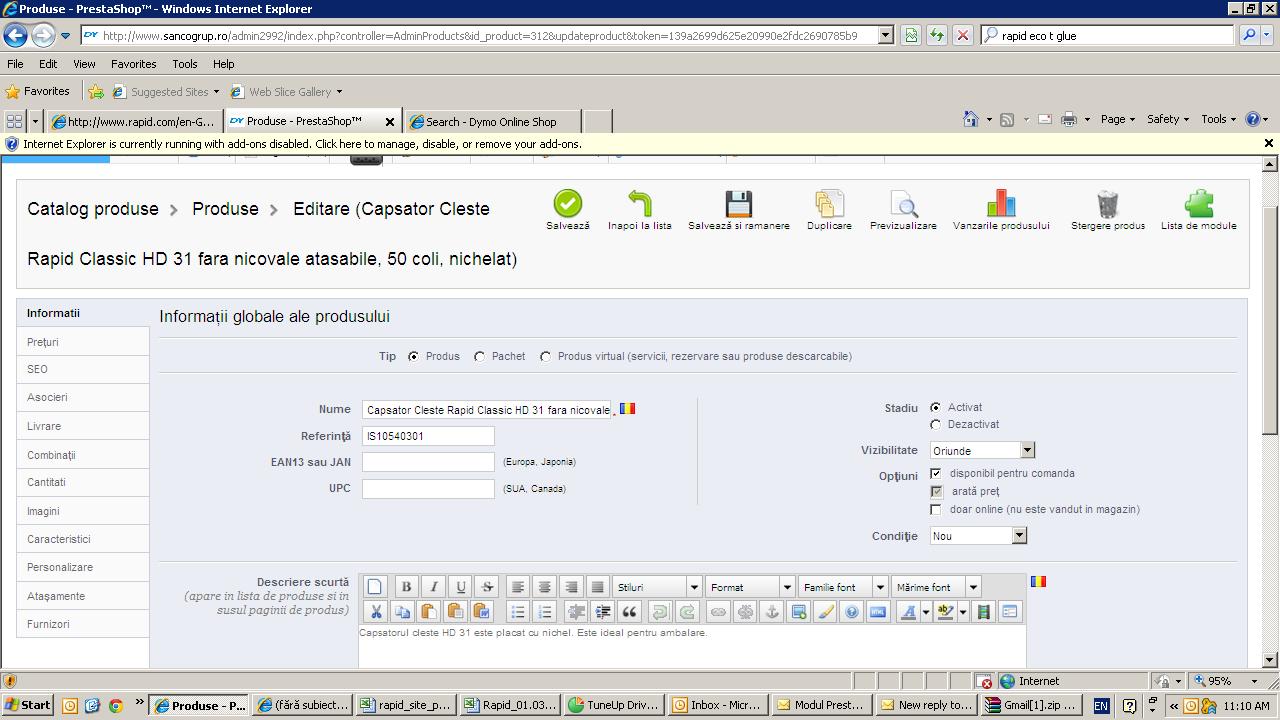The height and width of the screenshot is (720, 1280).
Task: Expand the text color picker arrow
Action: (x=926, y=612)
